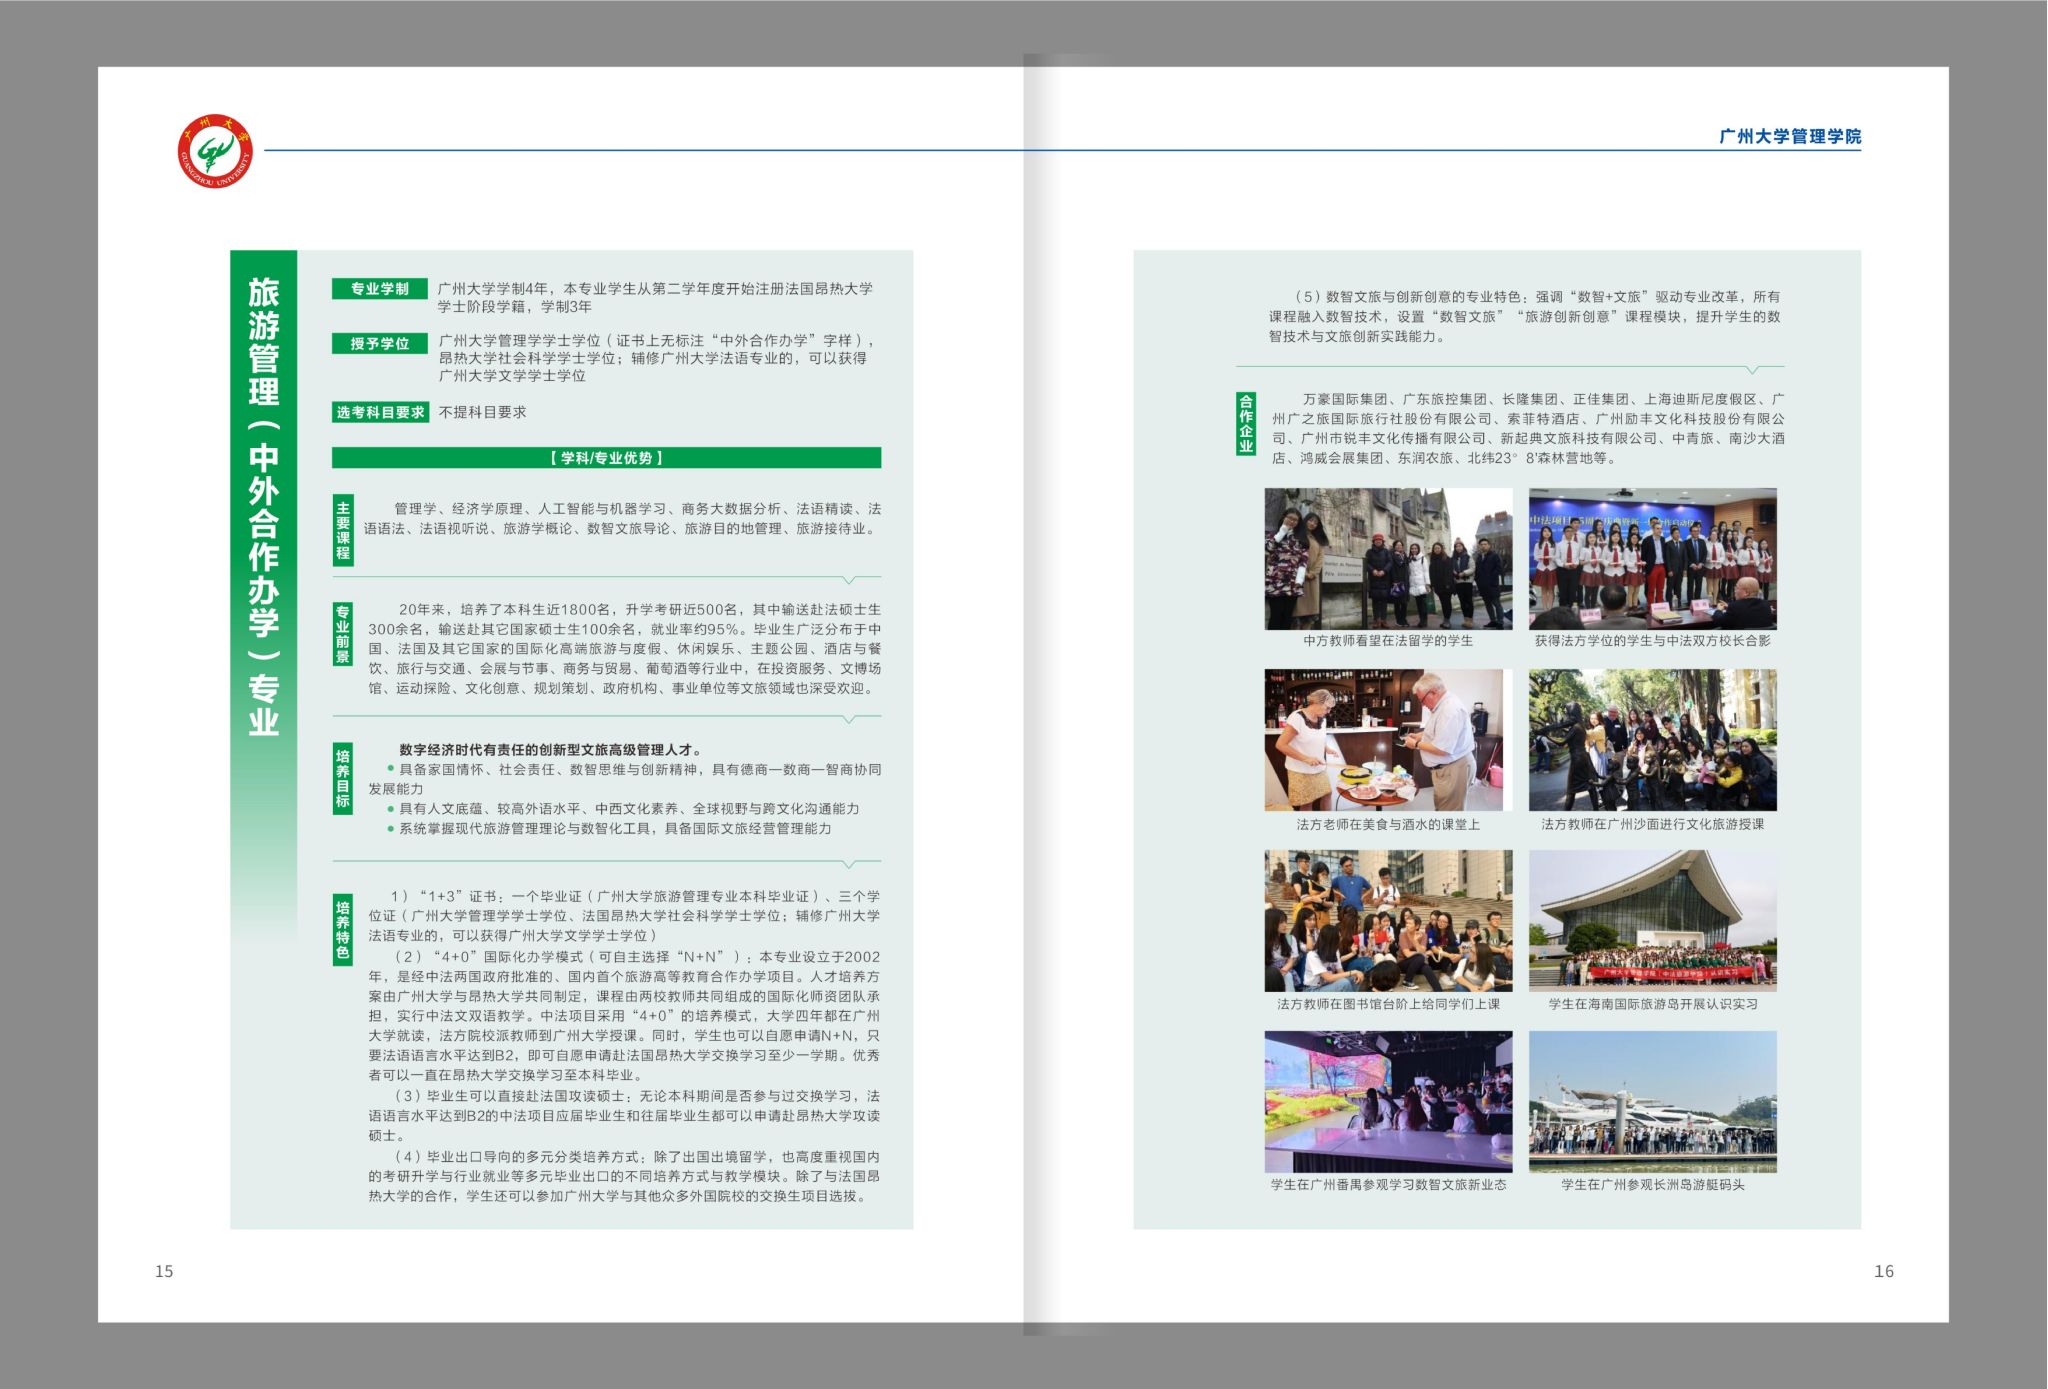Select the vertical 培养目标 tag
The height and width of the screenshot is (1389, 2048).
coord(343,778)
